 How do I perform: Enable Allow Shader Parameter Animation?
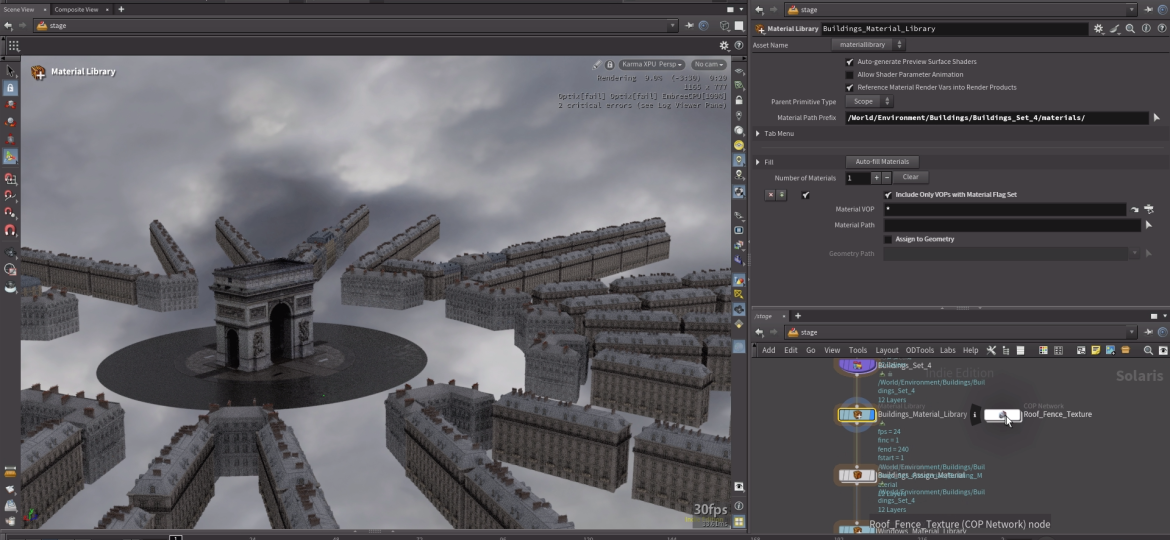(x=850, y=75)
